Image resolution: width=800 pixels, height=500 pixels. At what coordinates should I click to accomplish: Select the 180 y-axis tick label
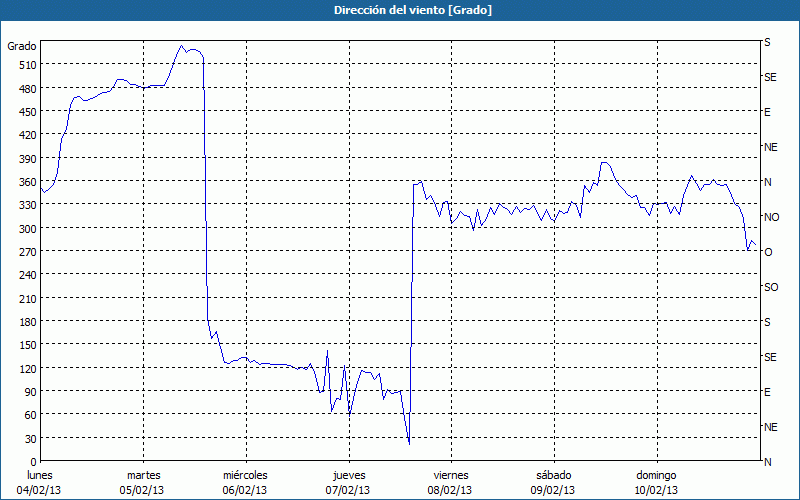(x=26, y=322)
